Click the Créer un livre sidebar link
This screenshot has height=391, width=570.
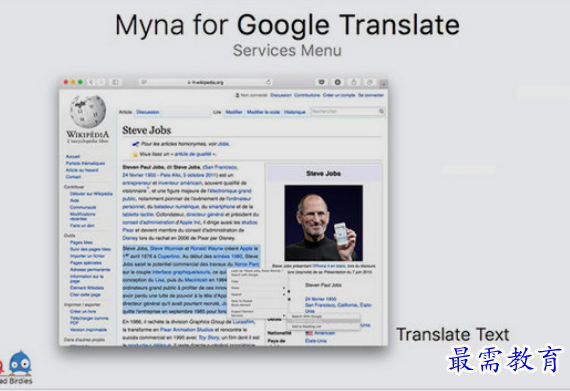click(x=83, y=311)
